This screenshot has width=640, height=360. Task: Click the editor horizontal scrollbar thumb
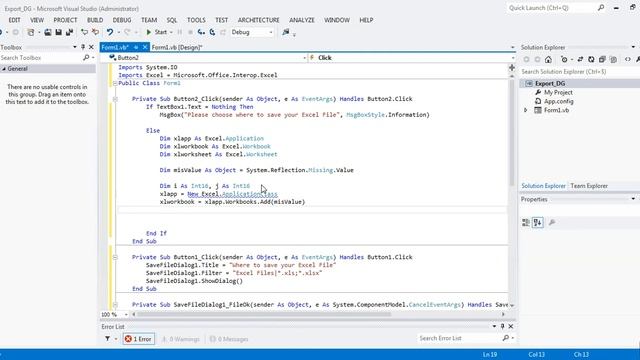click(x=264, y=315)
